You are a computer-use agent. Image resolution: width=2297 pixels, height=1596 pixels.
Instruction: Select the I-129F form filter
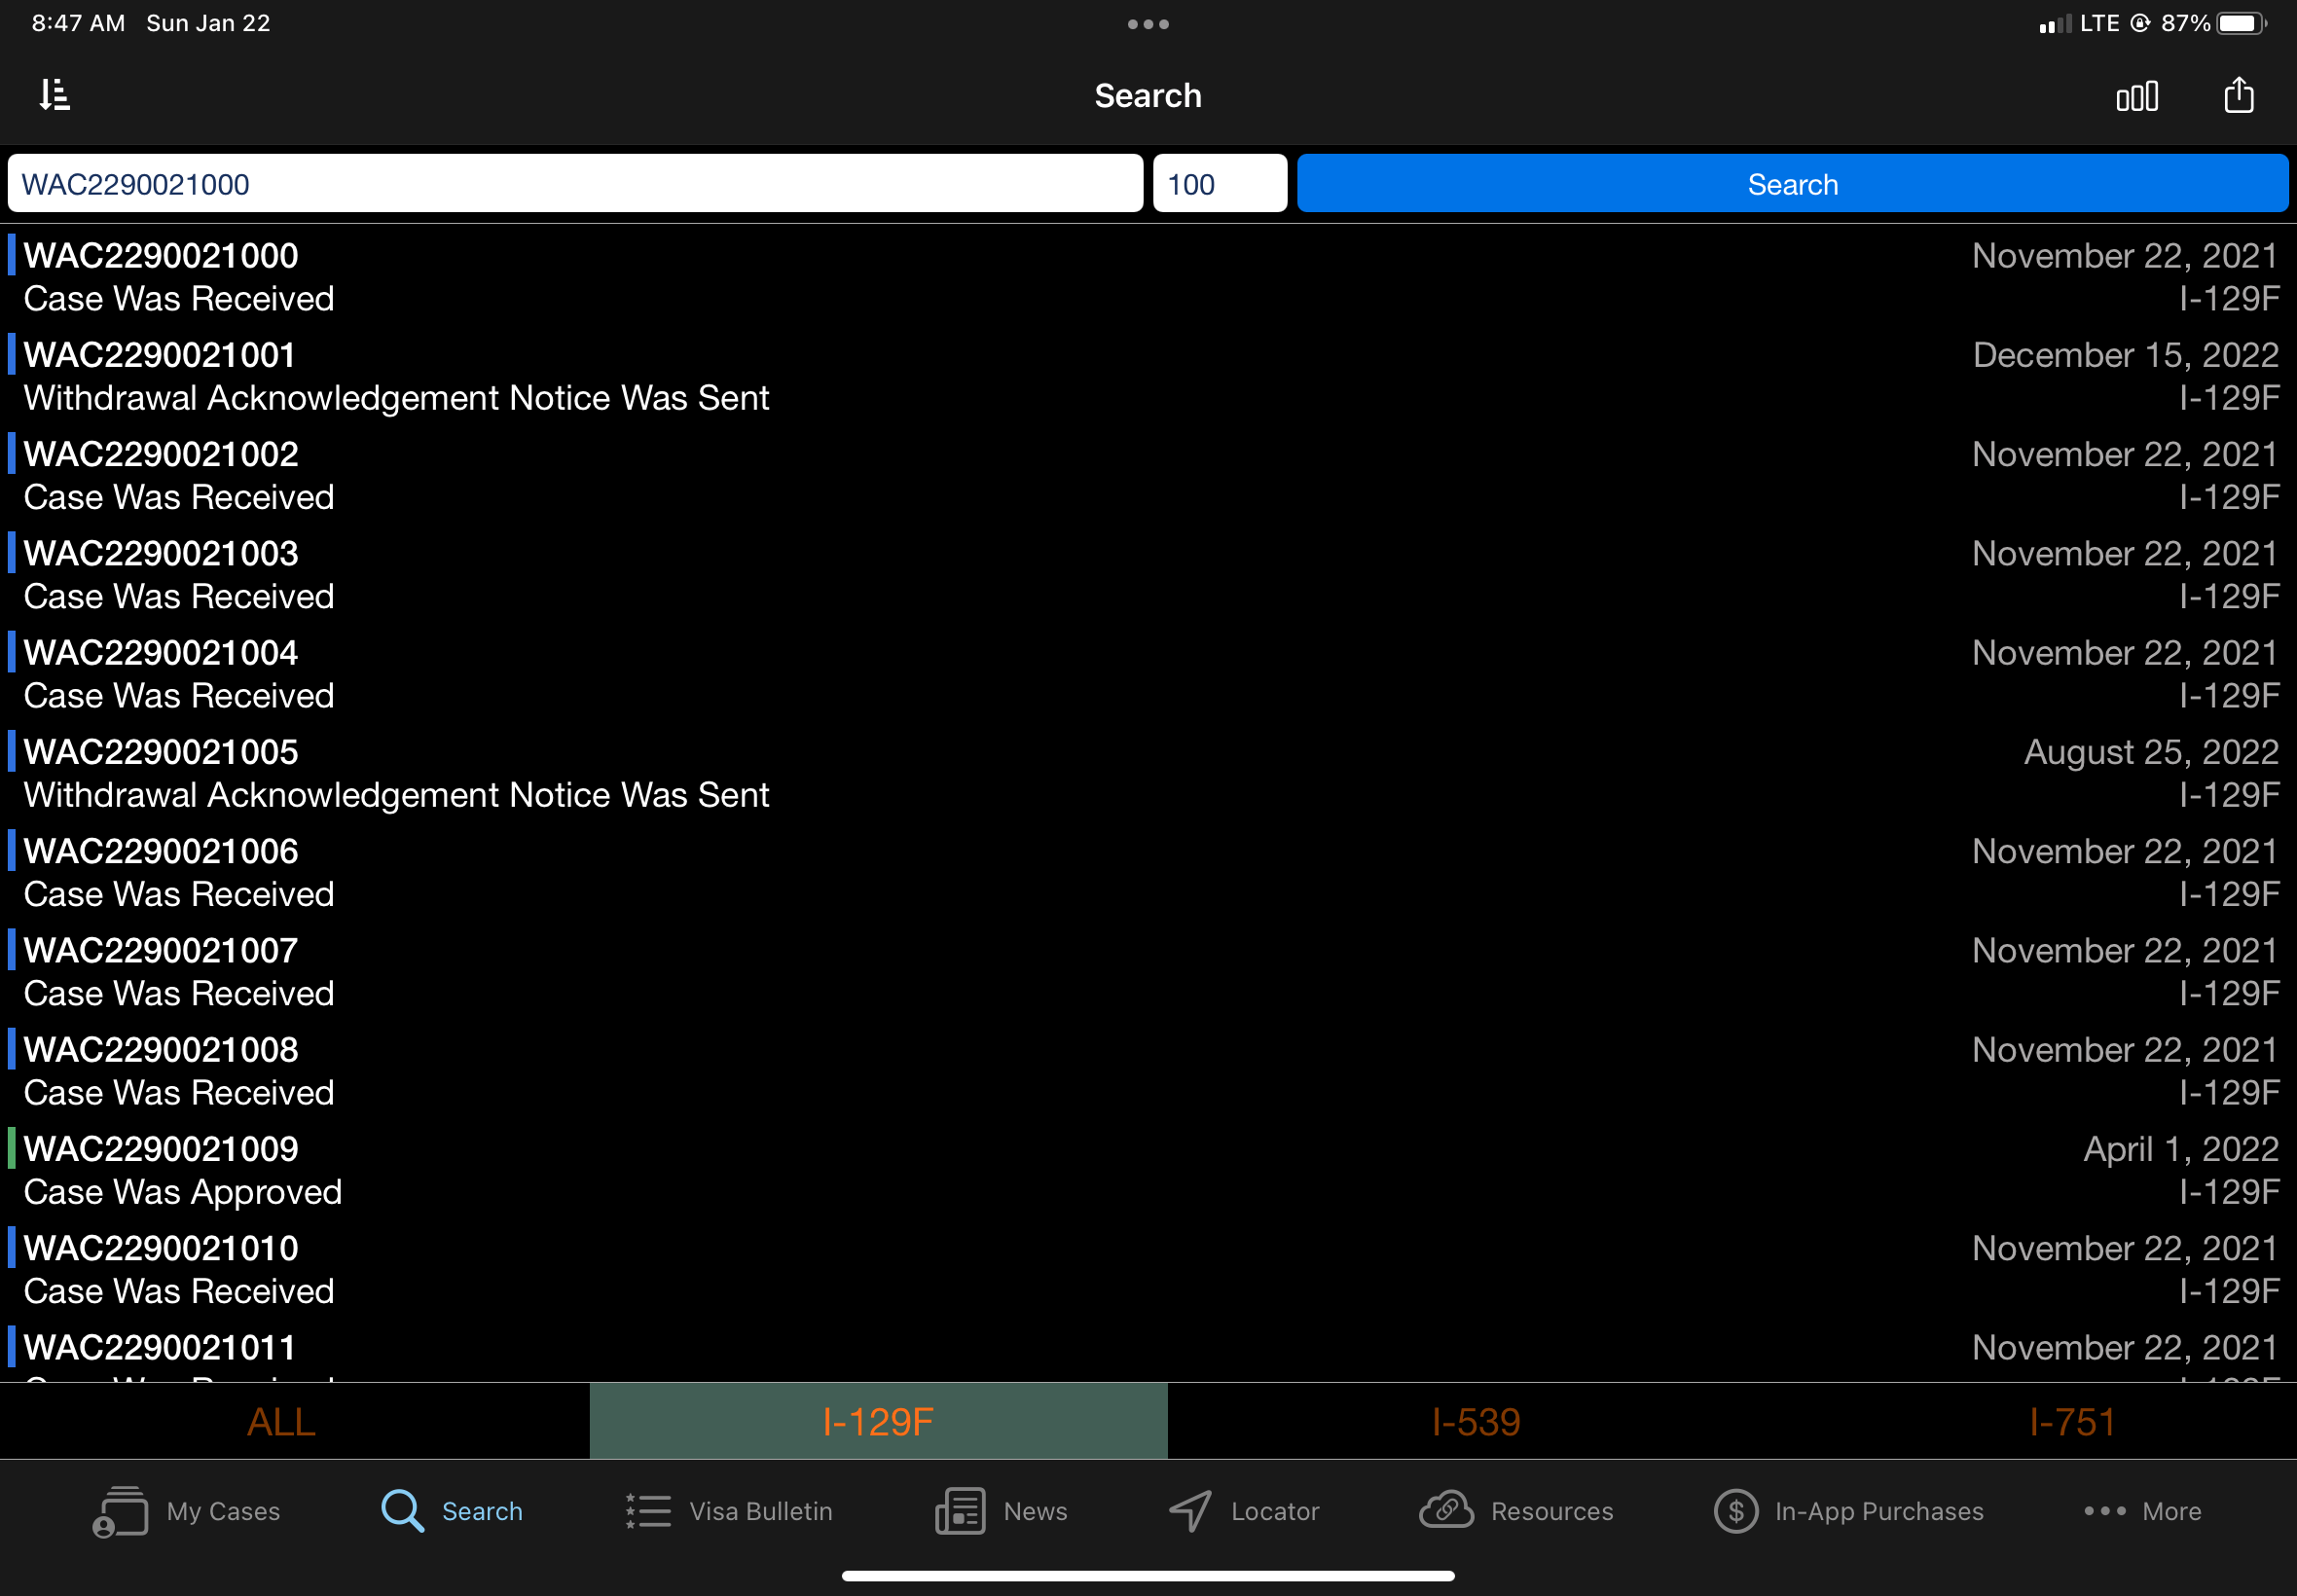click(878, 1421)
